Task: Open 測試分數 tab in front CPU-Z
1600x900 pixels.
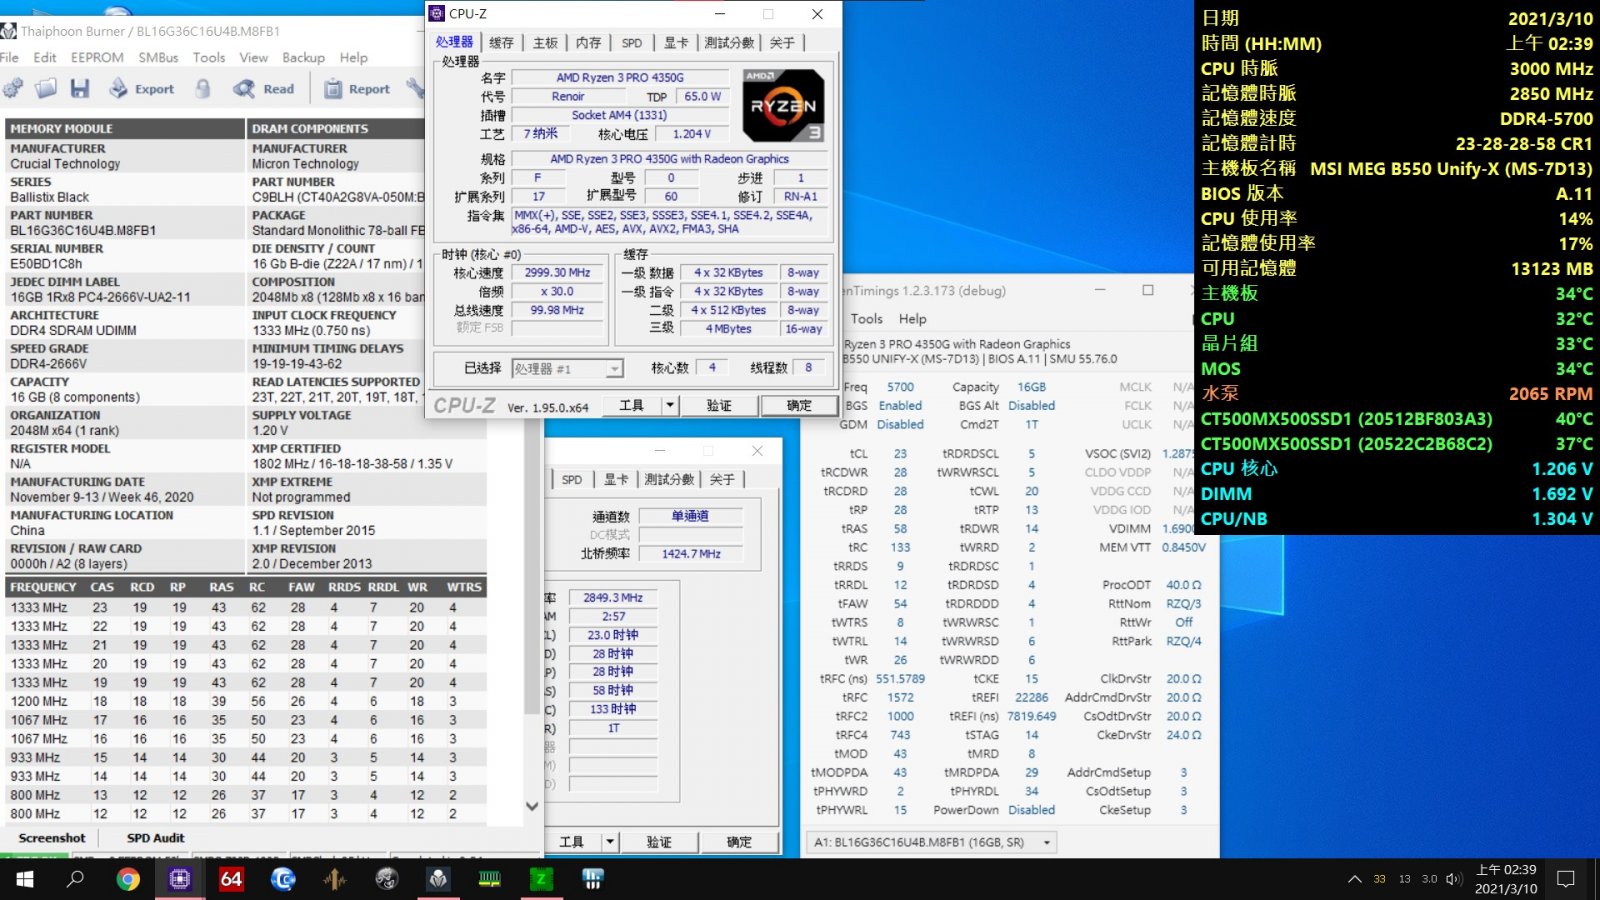Action: click(729, 43)
